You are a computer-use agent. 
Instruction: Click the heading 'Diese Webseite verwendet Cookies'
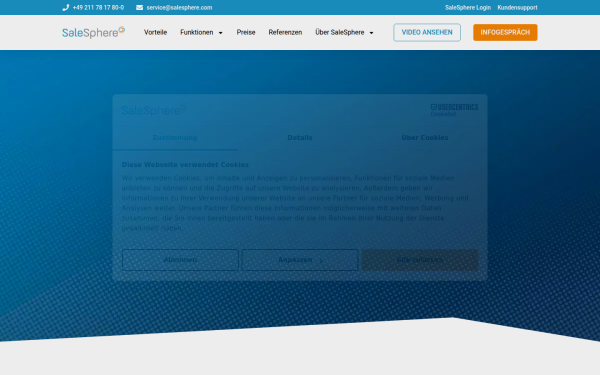185,165
